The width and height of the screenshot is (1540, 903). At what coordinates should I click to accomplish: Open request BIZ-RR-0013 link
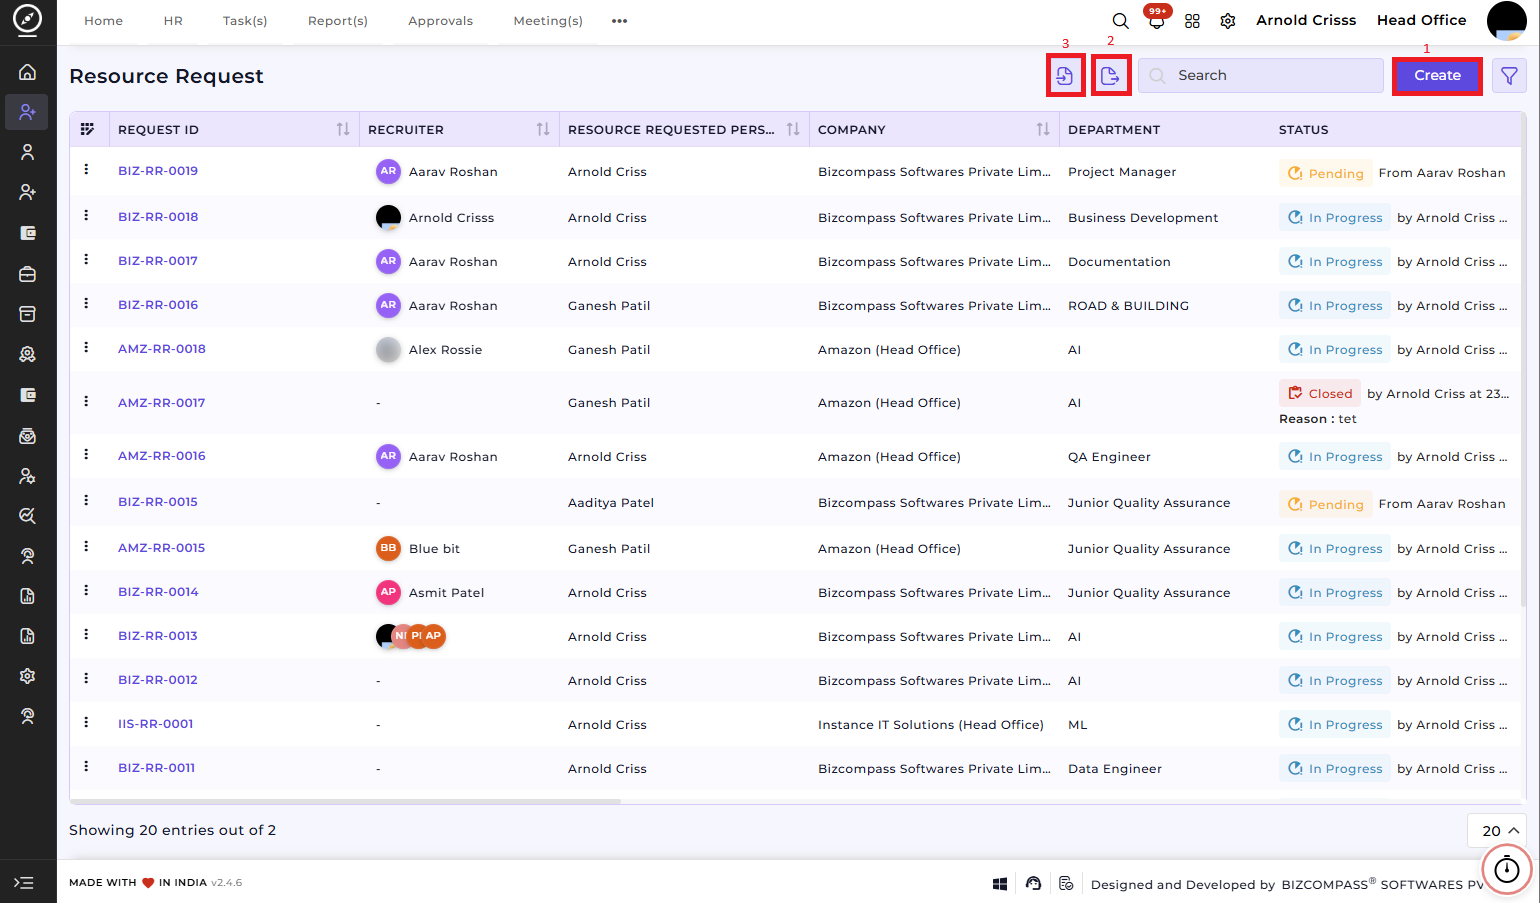tap(158, 636)
